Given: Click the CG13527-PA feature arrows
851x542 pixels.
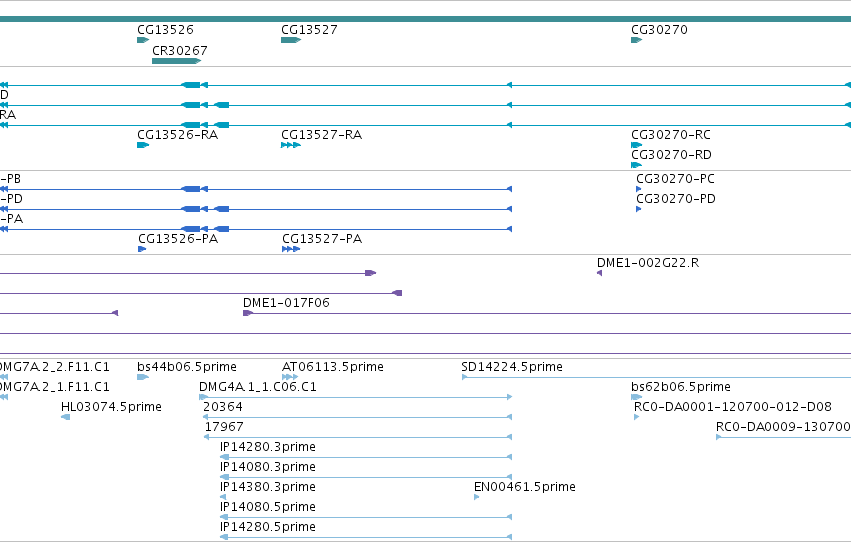Looking at the screenshot, I should click(291, 249).
